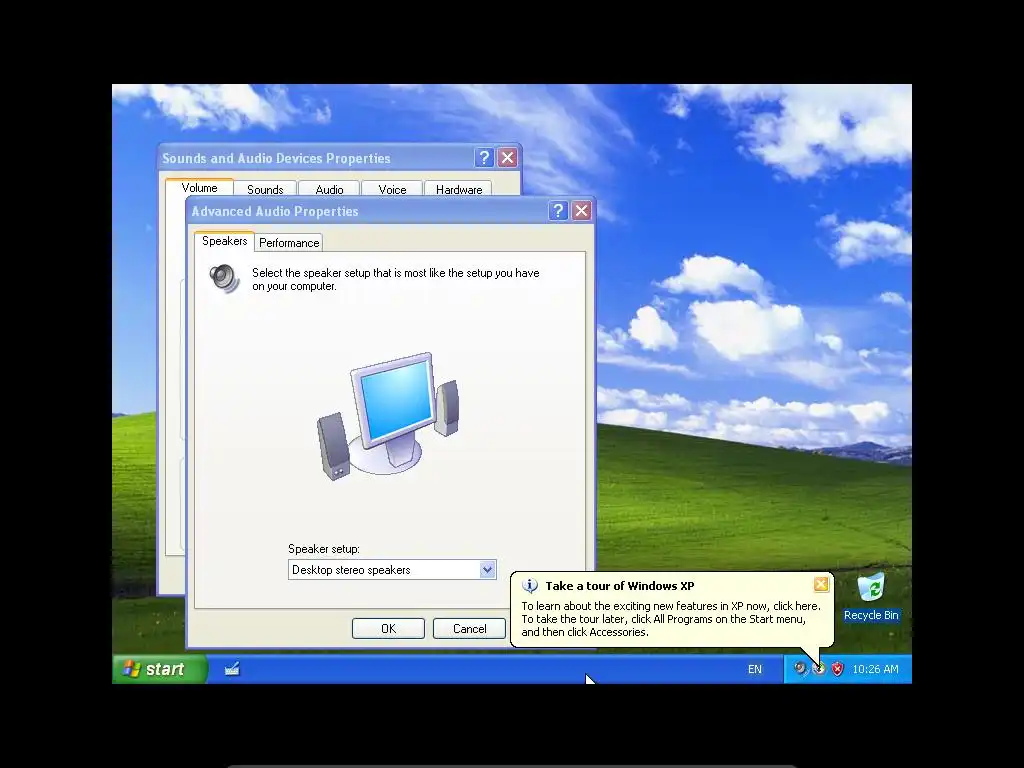The height and width of the screenshot is (768, 1024).
Task: Dismiss the Windows XP tour balloon
Action: (821, 584)
